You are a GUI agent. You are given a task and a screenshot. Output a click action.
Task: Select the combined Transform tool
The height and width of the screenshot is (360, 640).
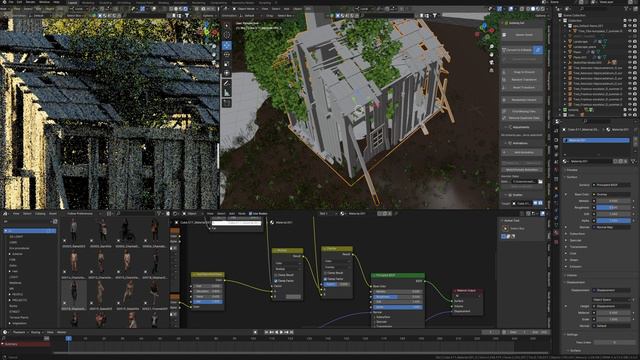click(227, 73)
